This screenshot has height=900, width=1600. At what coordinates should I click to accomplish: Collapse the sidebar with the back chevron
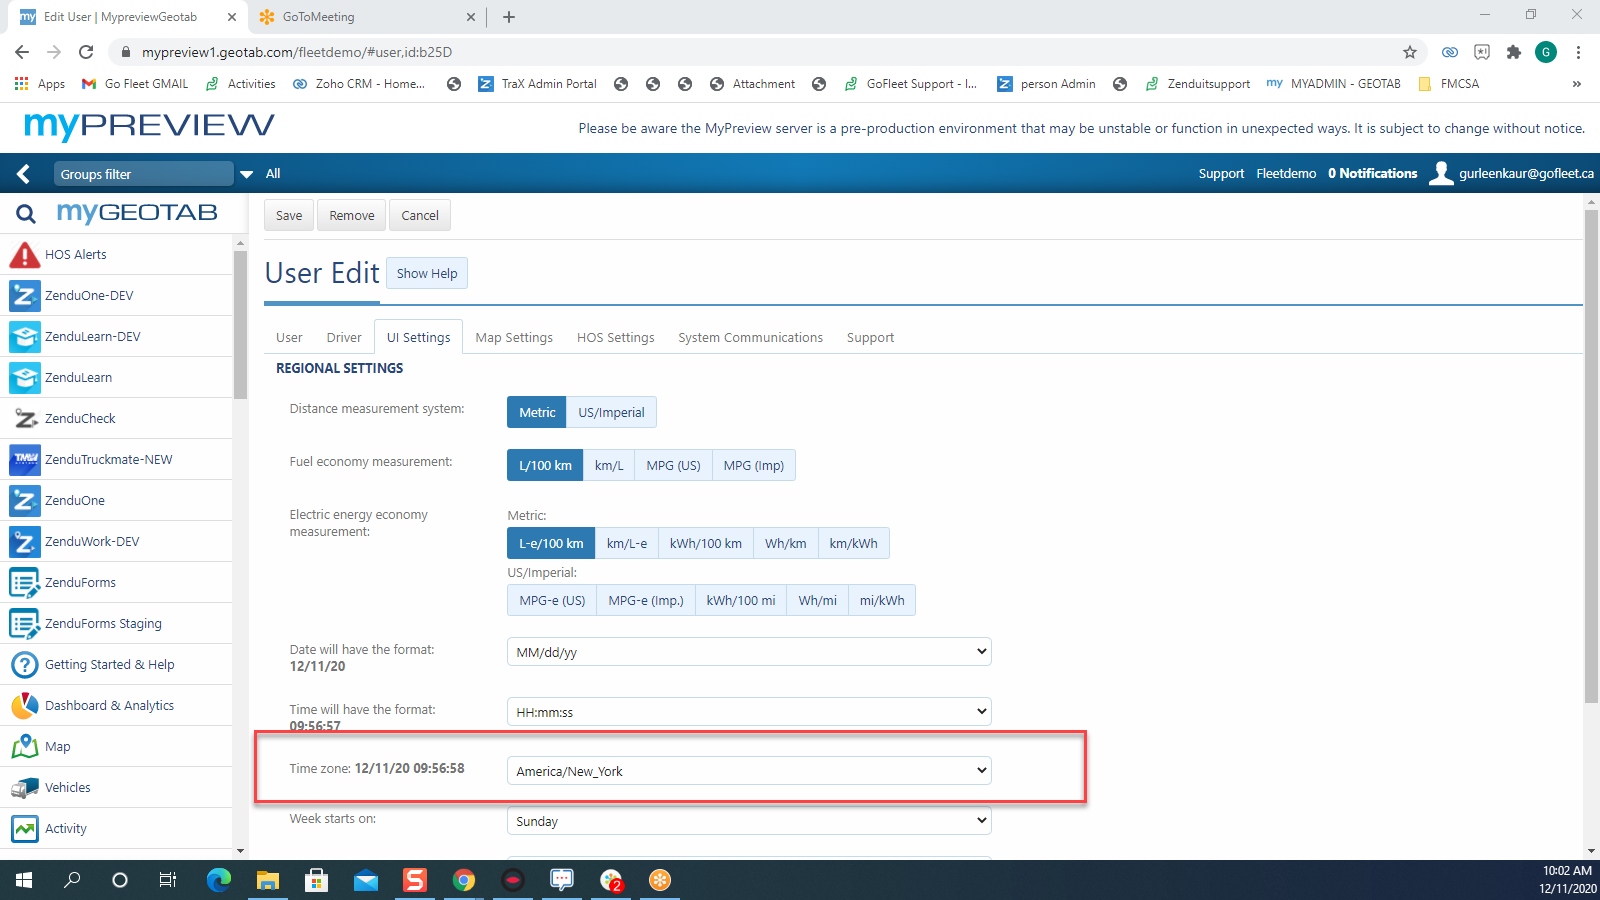coord(24,174)
